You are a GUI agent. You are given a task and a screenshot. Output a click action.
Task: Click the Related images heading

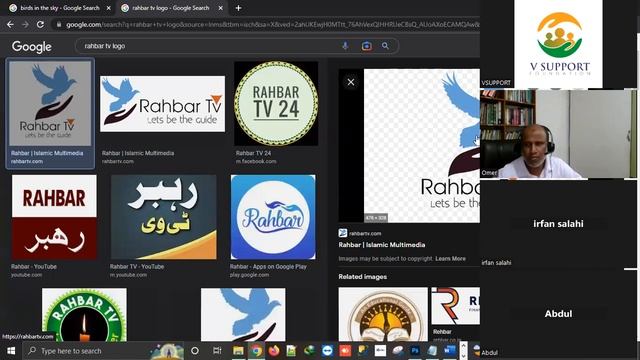(x=362, y=277)
